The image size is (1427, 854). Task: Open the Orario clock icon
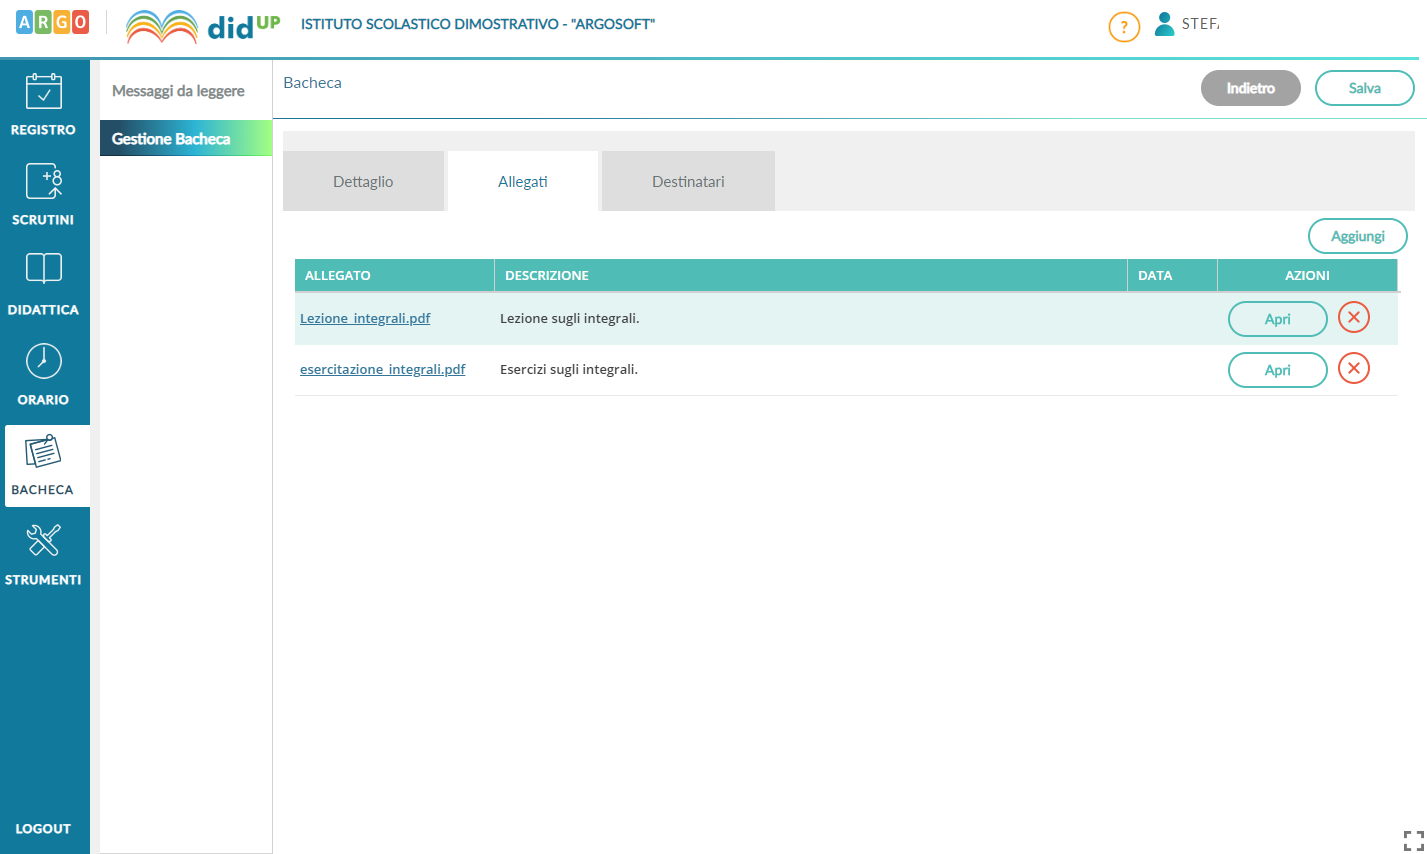click(43, 361)
